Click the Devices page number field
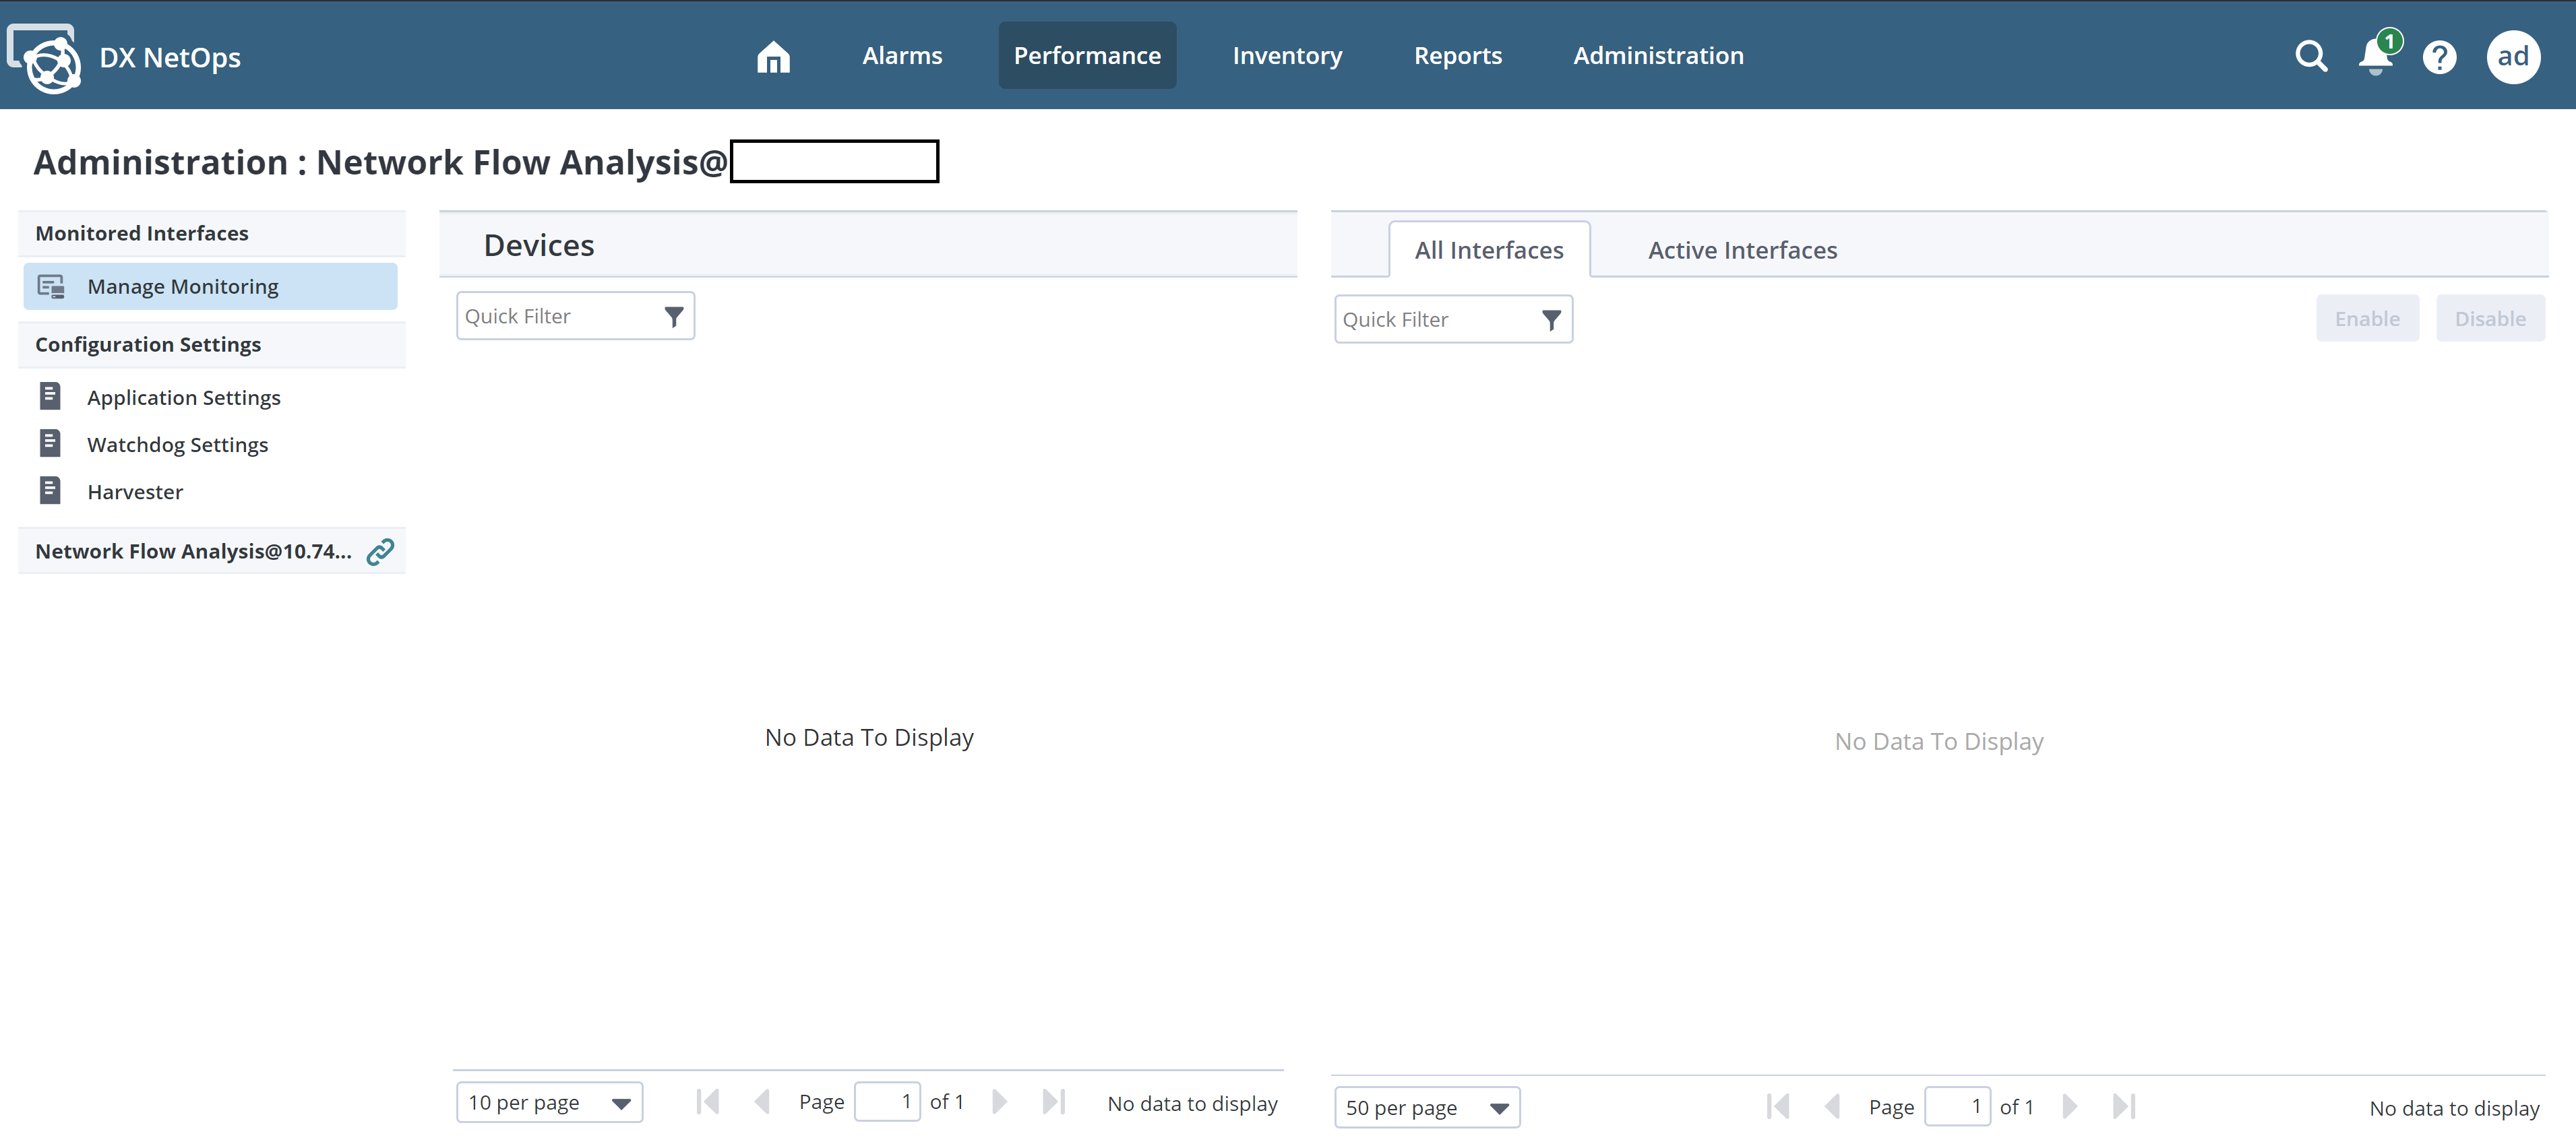This screenshot has width=2576, height=1146. point(887,1102)
